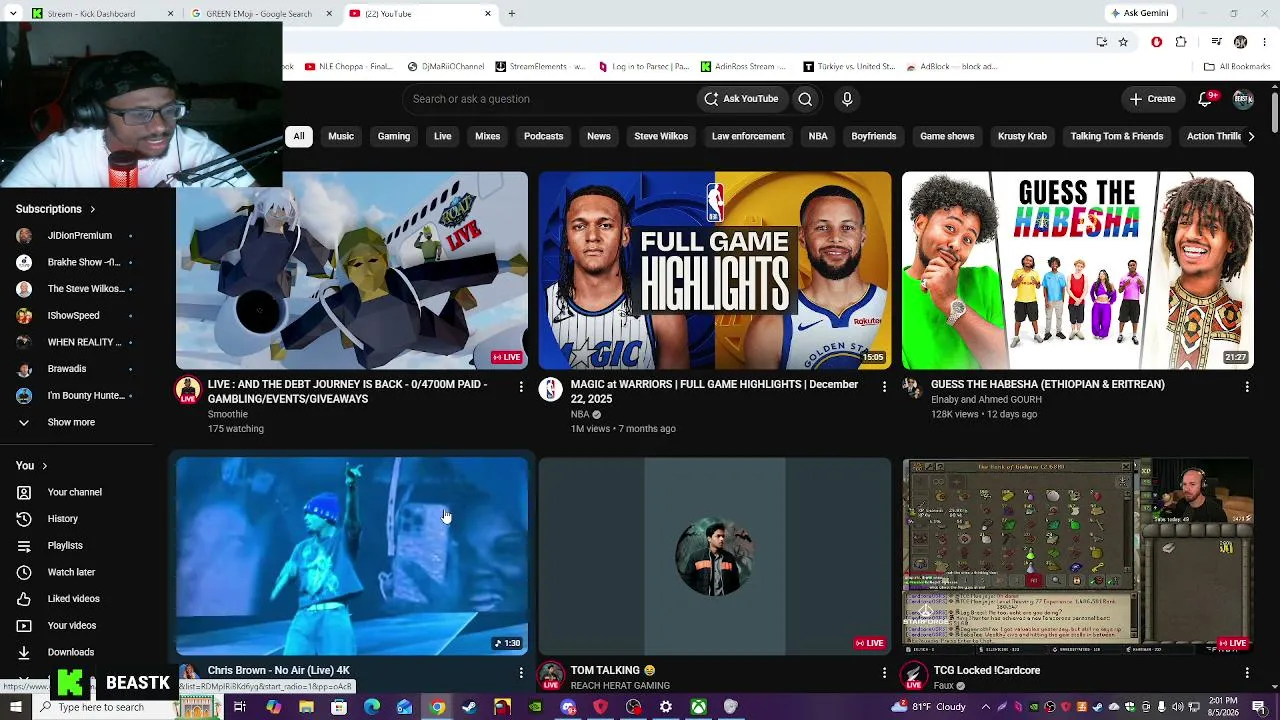This screenshot has width=1280, height=720.
Task: Open the AdBlock bookmark
Action: click(x=951, y=67)
